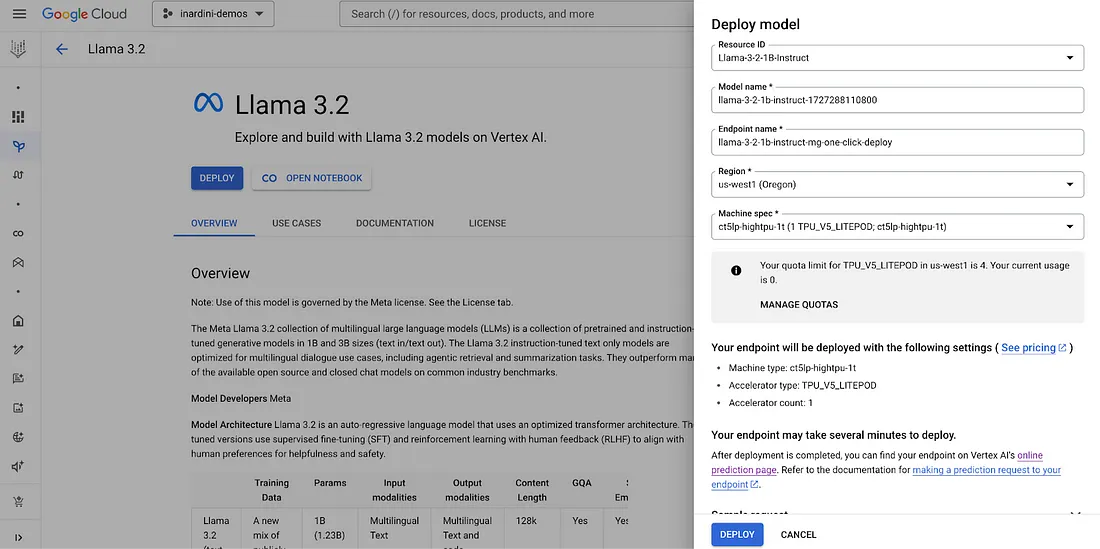Click the Vertex AI logo icon in sidebar
The image size is (1100, 549).
(19, 50)
